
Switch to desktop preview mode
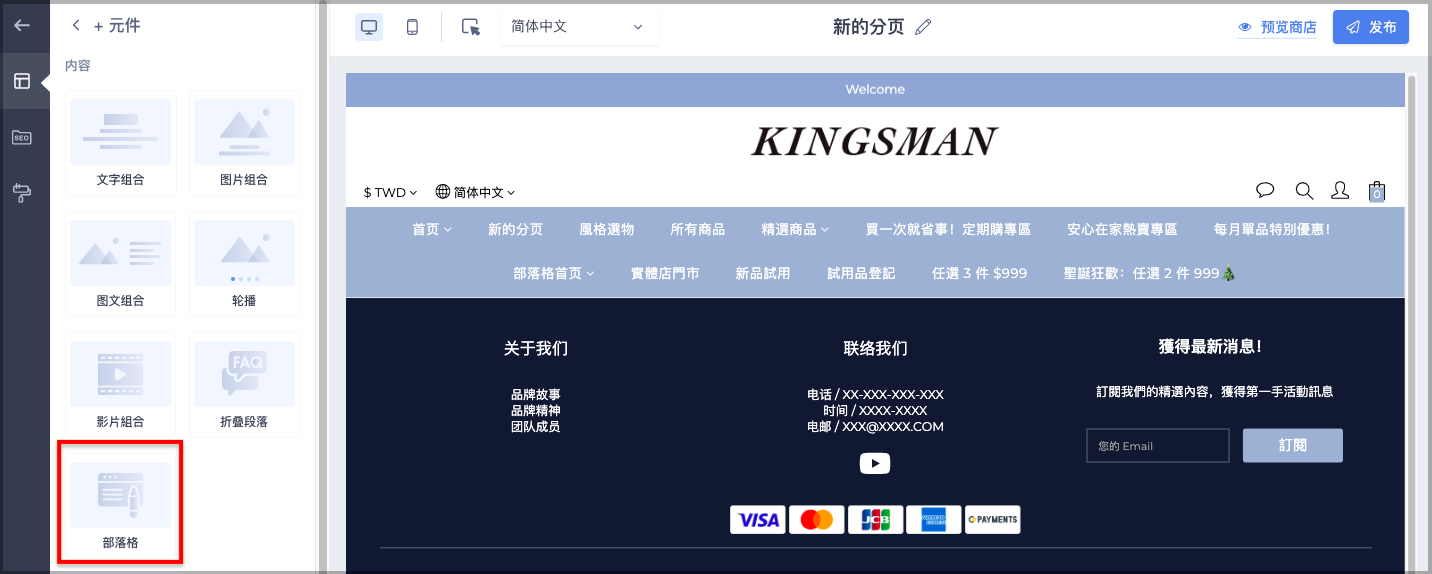pos(369,27)
